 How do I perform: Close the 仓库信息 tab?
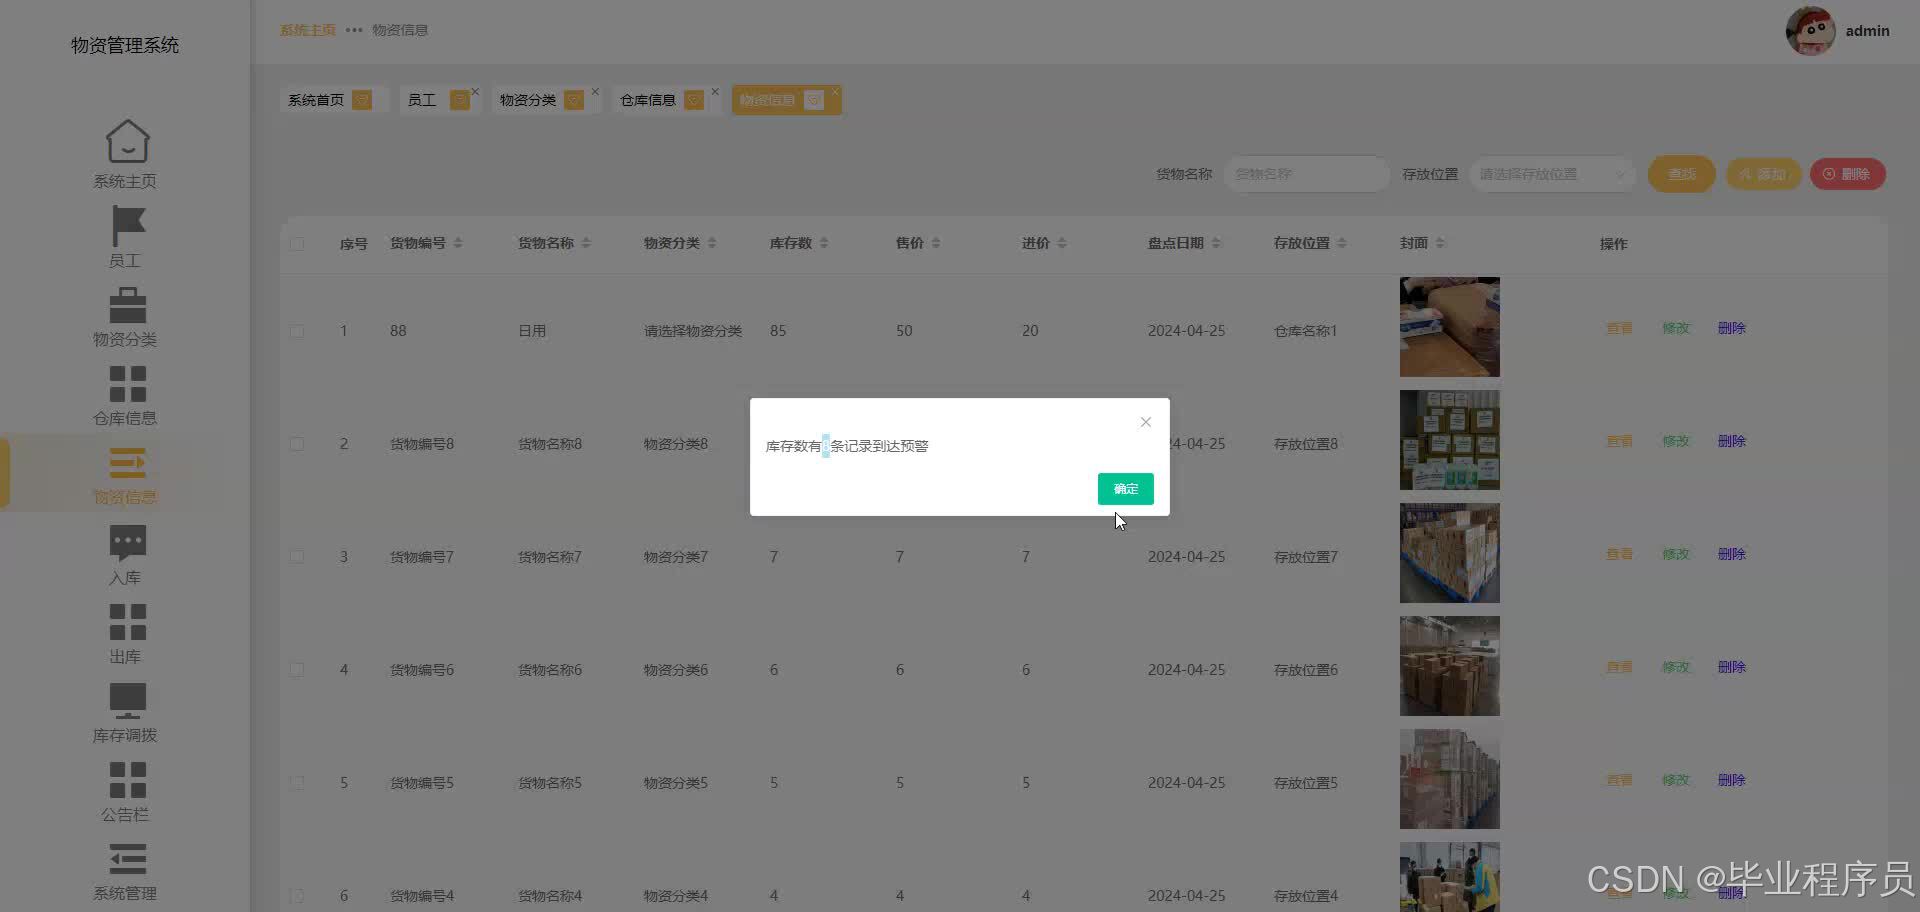[715, 92]
